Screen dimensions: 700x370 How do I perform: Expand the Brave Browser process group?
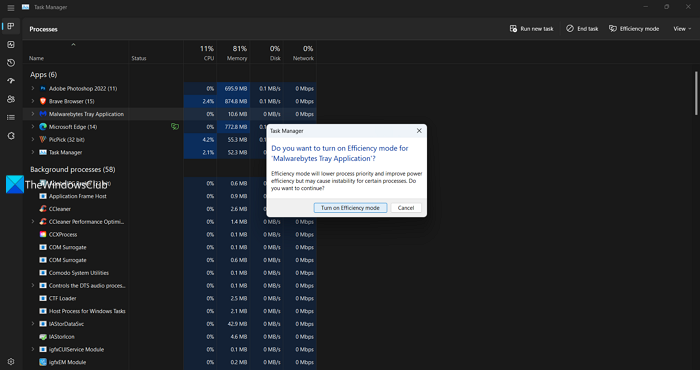pos(33,101)
